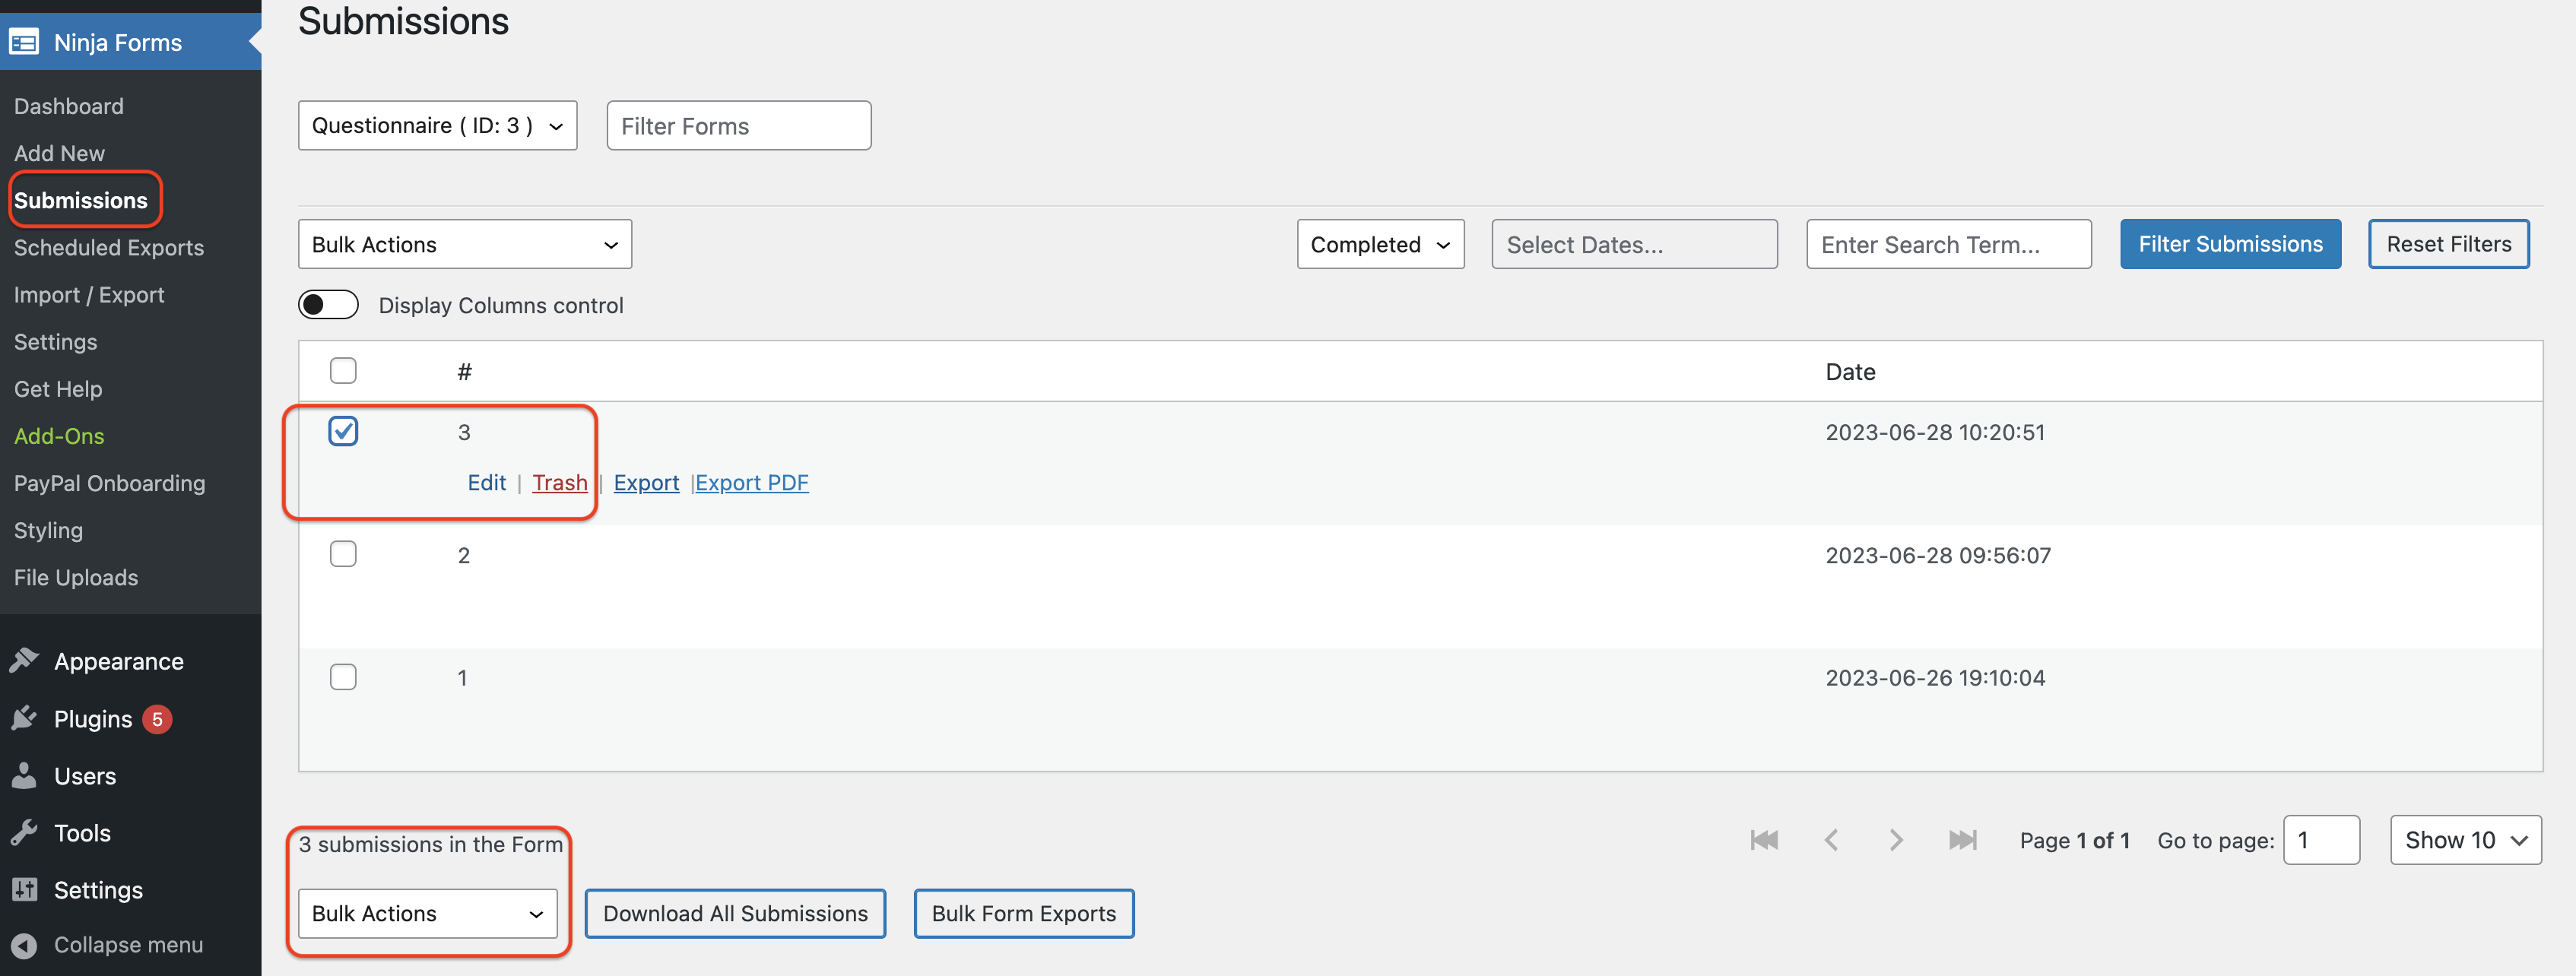Click the first-page pagination icon
The image size is (2576, 976).
[1764, 840]
